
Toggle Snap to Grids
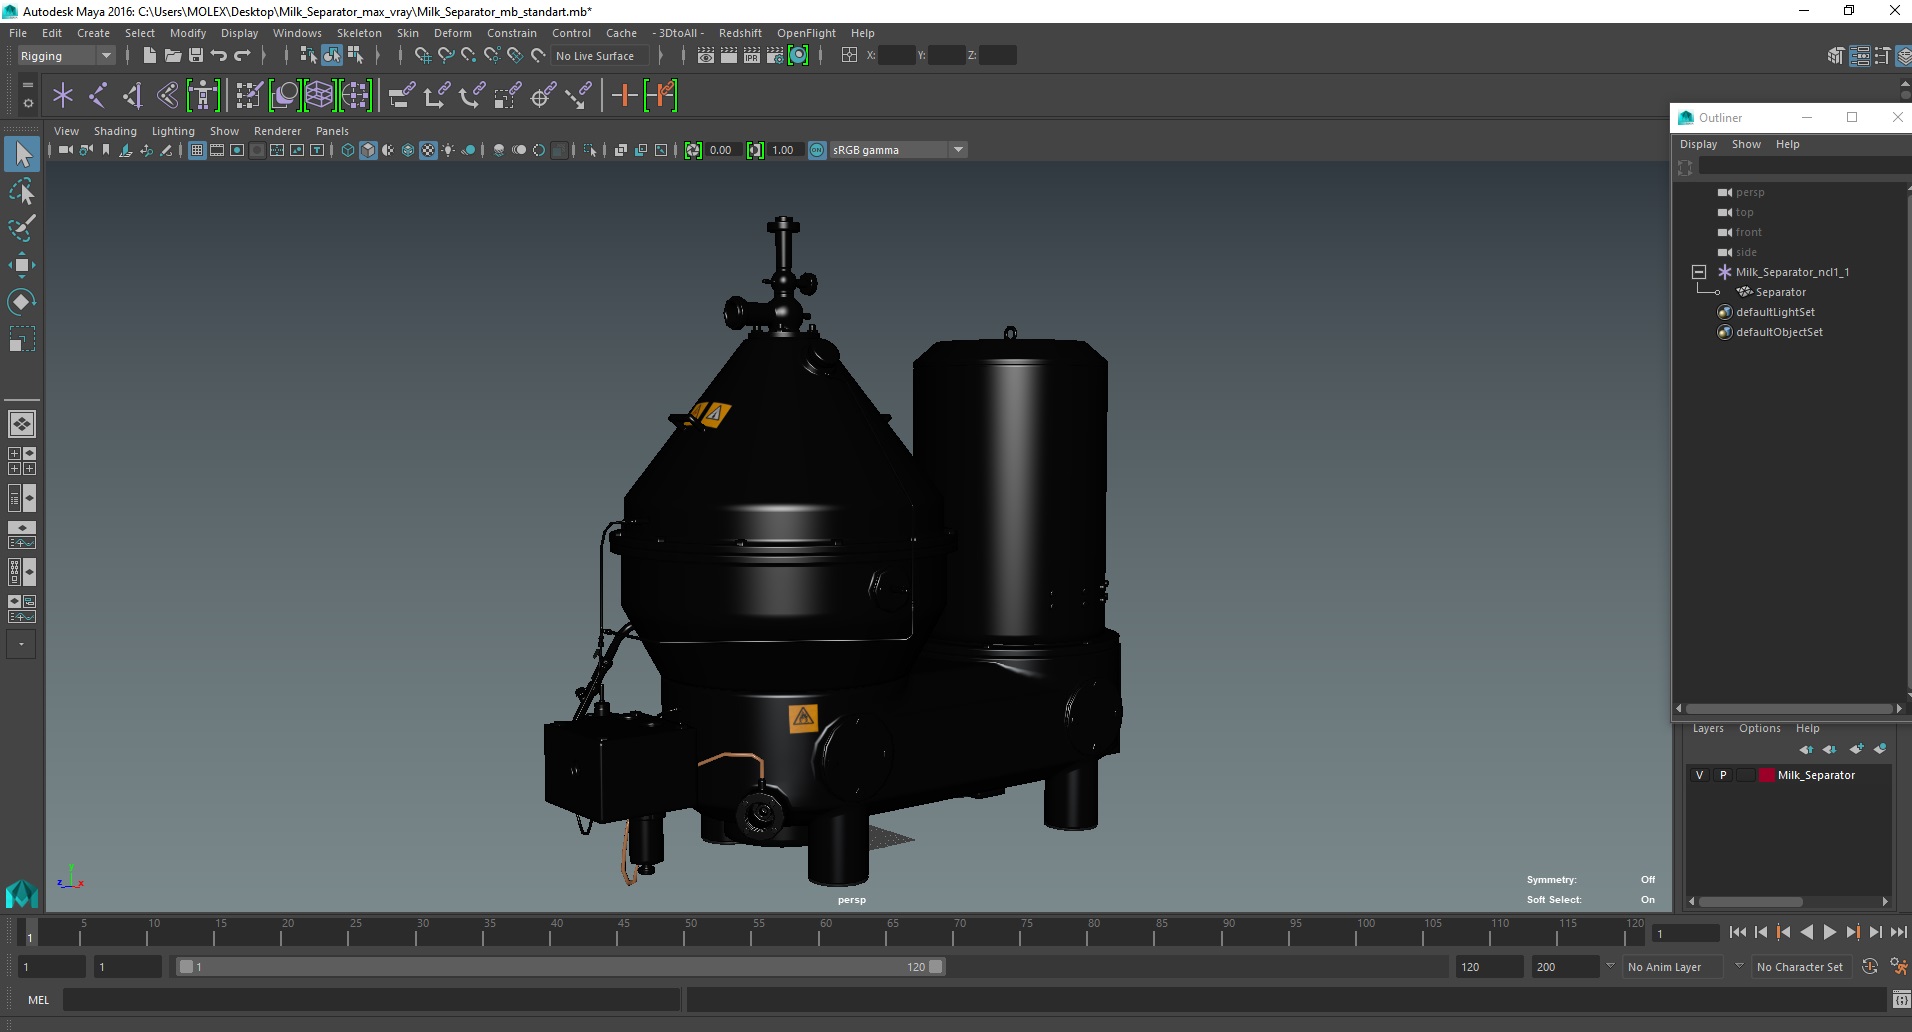422,55
